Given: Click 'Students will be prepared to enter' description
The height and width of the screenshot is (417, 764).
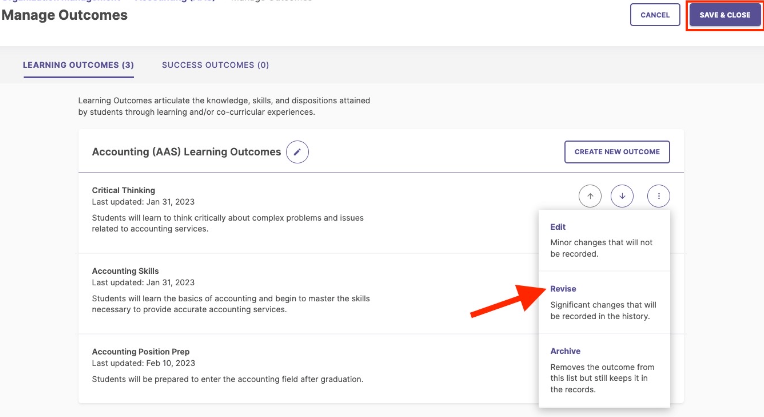Looking at the screenshot, I should (228, 379).
